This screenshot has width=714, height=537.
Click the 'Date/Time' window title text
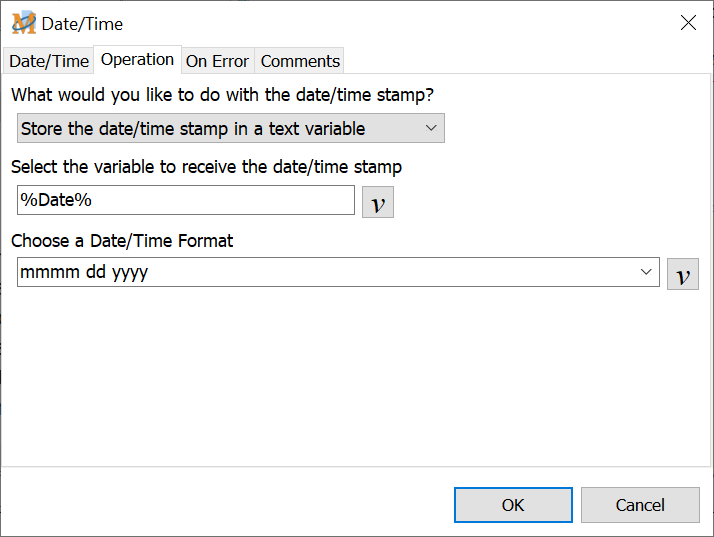click(x=83, y=23)
